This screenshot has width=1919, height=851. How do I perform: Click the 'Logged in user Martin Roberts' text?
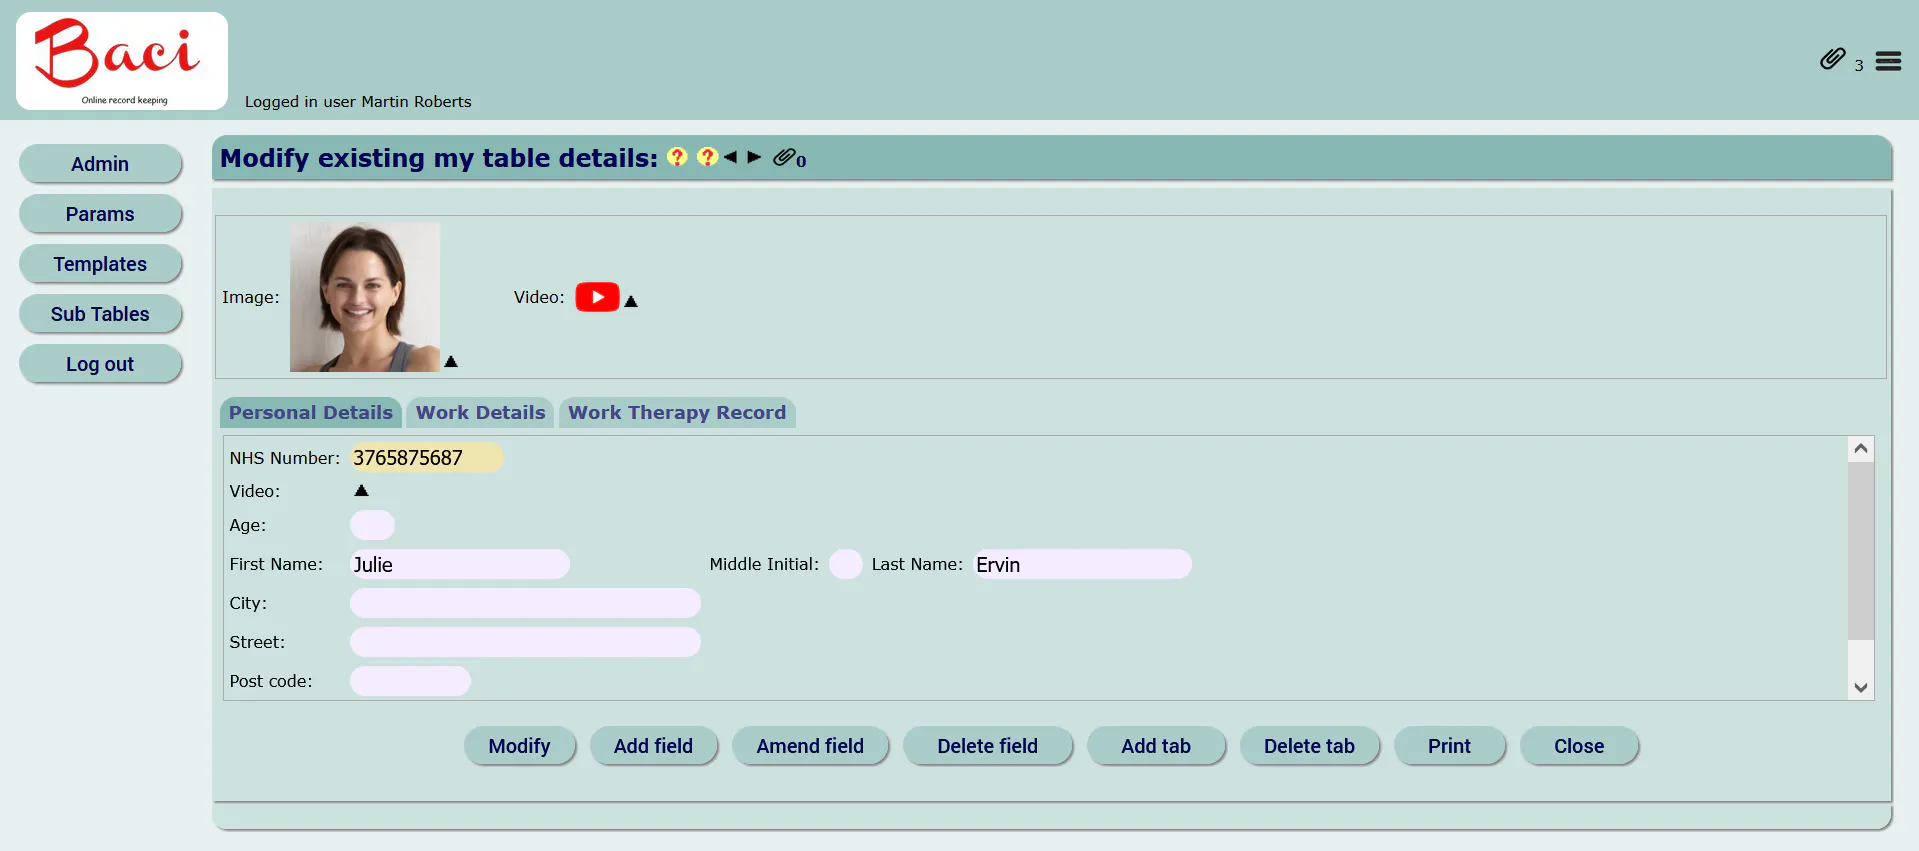point(358,102)
